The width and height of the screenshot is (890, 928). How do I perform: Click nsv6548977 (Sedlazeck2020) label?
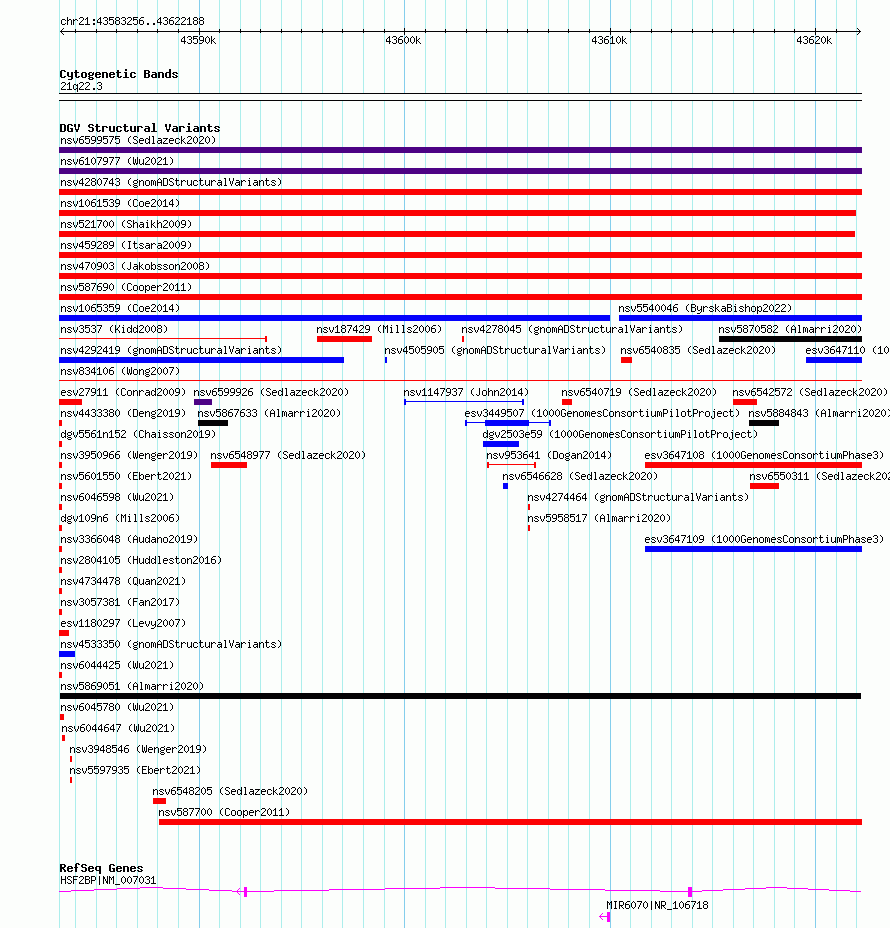coord(288,456)
